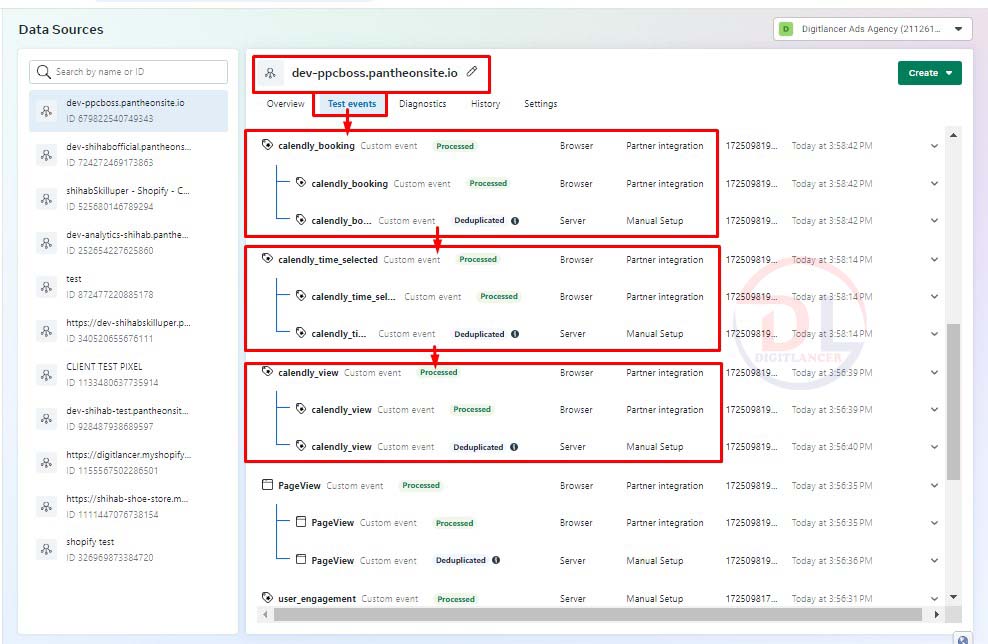The height and width of the screenshot is (644, 988).
Task: Click the horizontal scroll left arrow
Action: pos(265,614)
